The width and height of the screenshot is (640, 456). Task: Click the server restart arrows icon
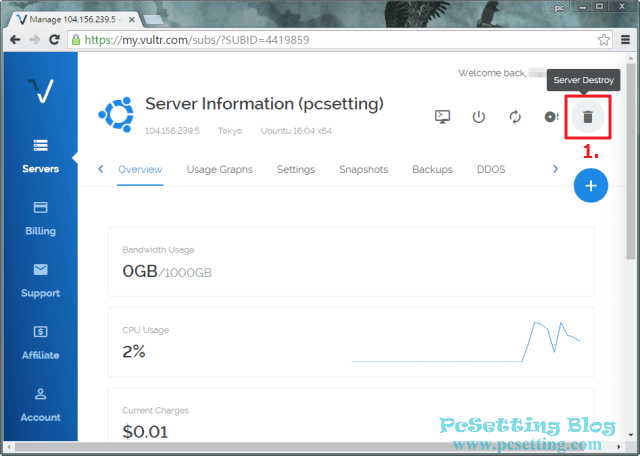515,117
